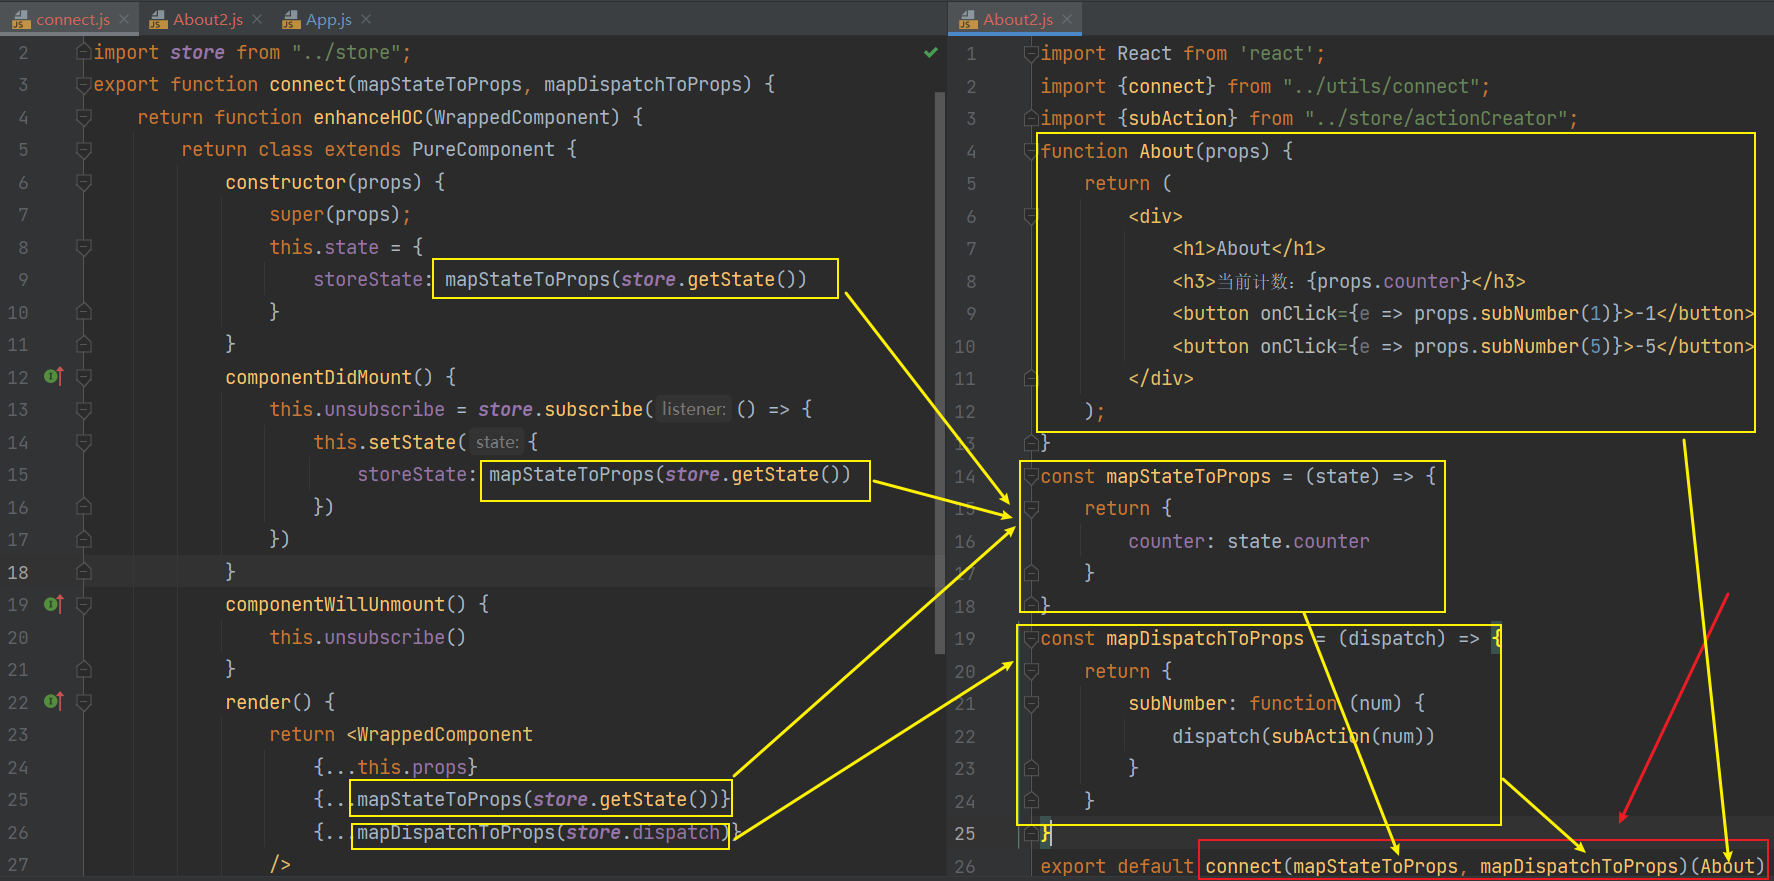Click the 'state:' parameter hint in setState
Viewport: 1774px width, 881px height.
coord(497,442)
